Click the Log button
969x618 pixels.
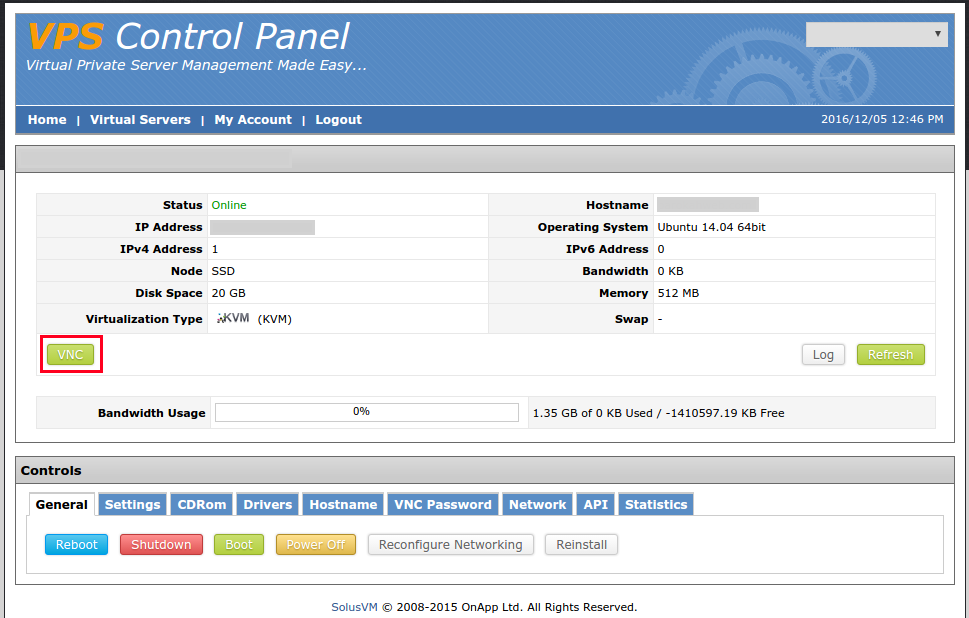point(823,354)
